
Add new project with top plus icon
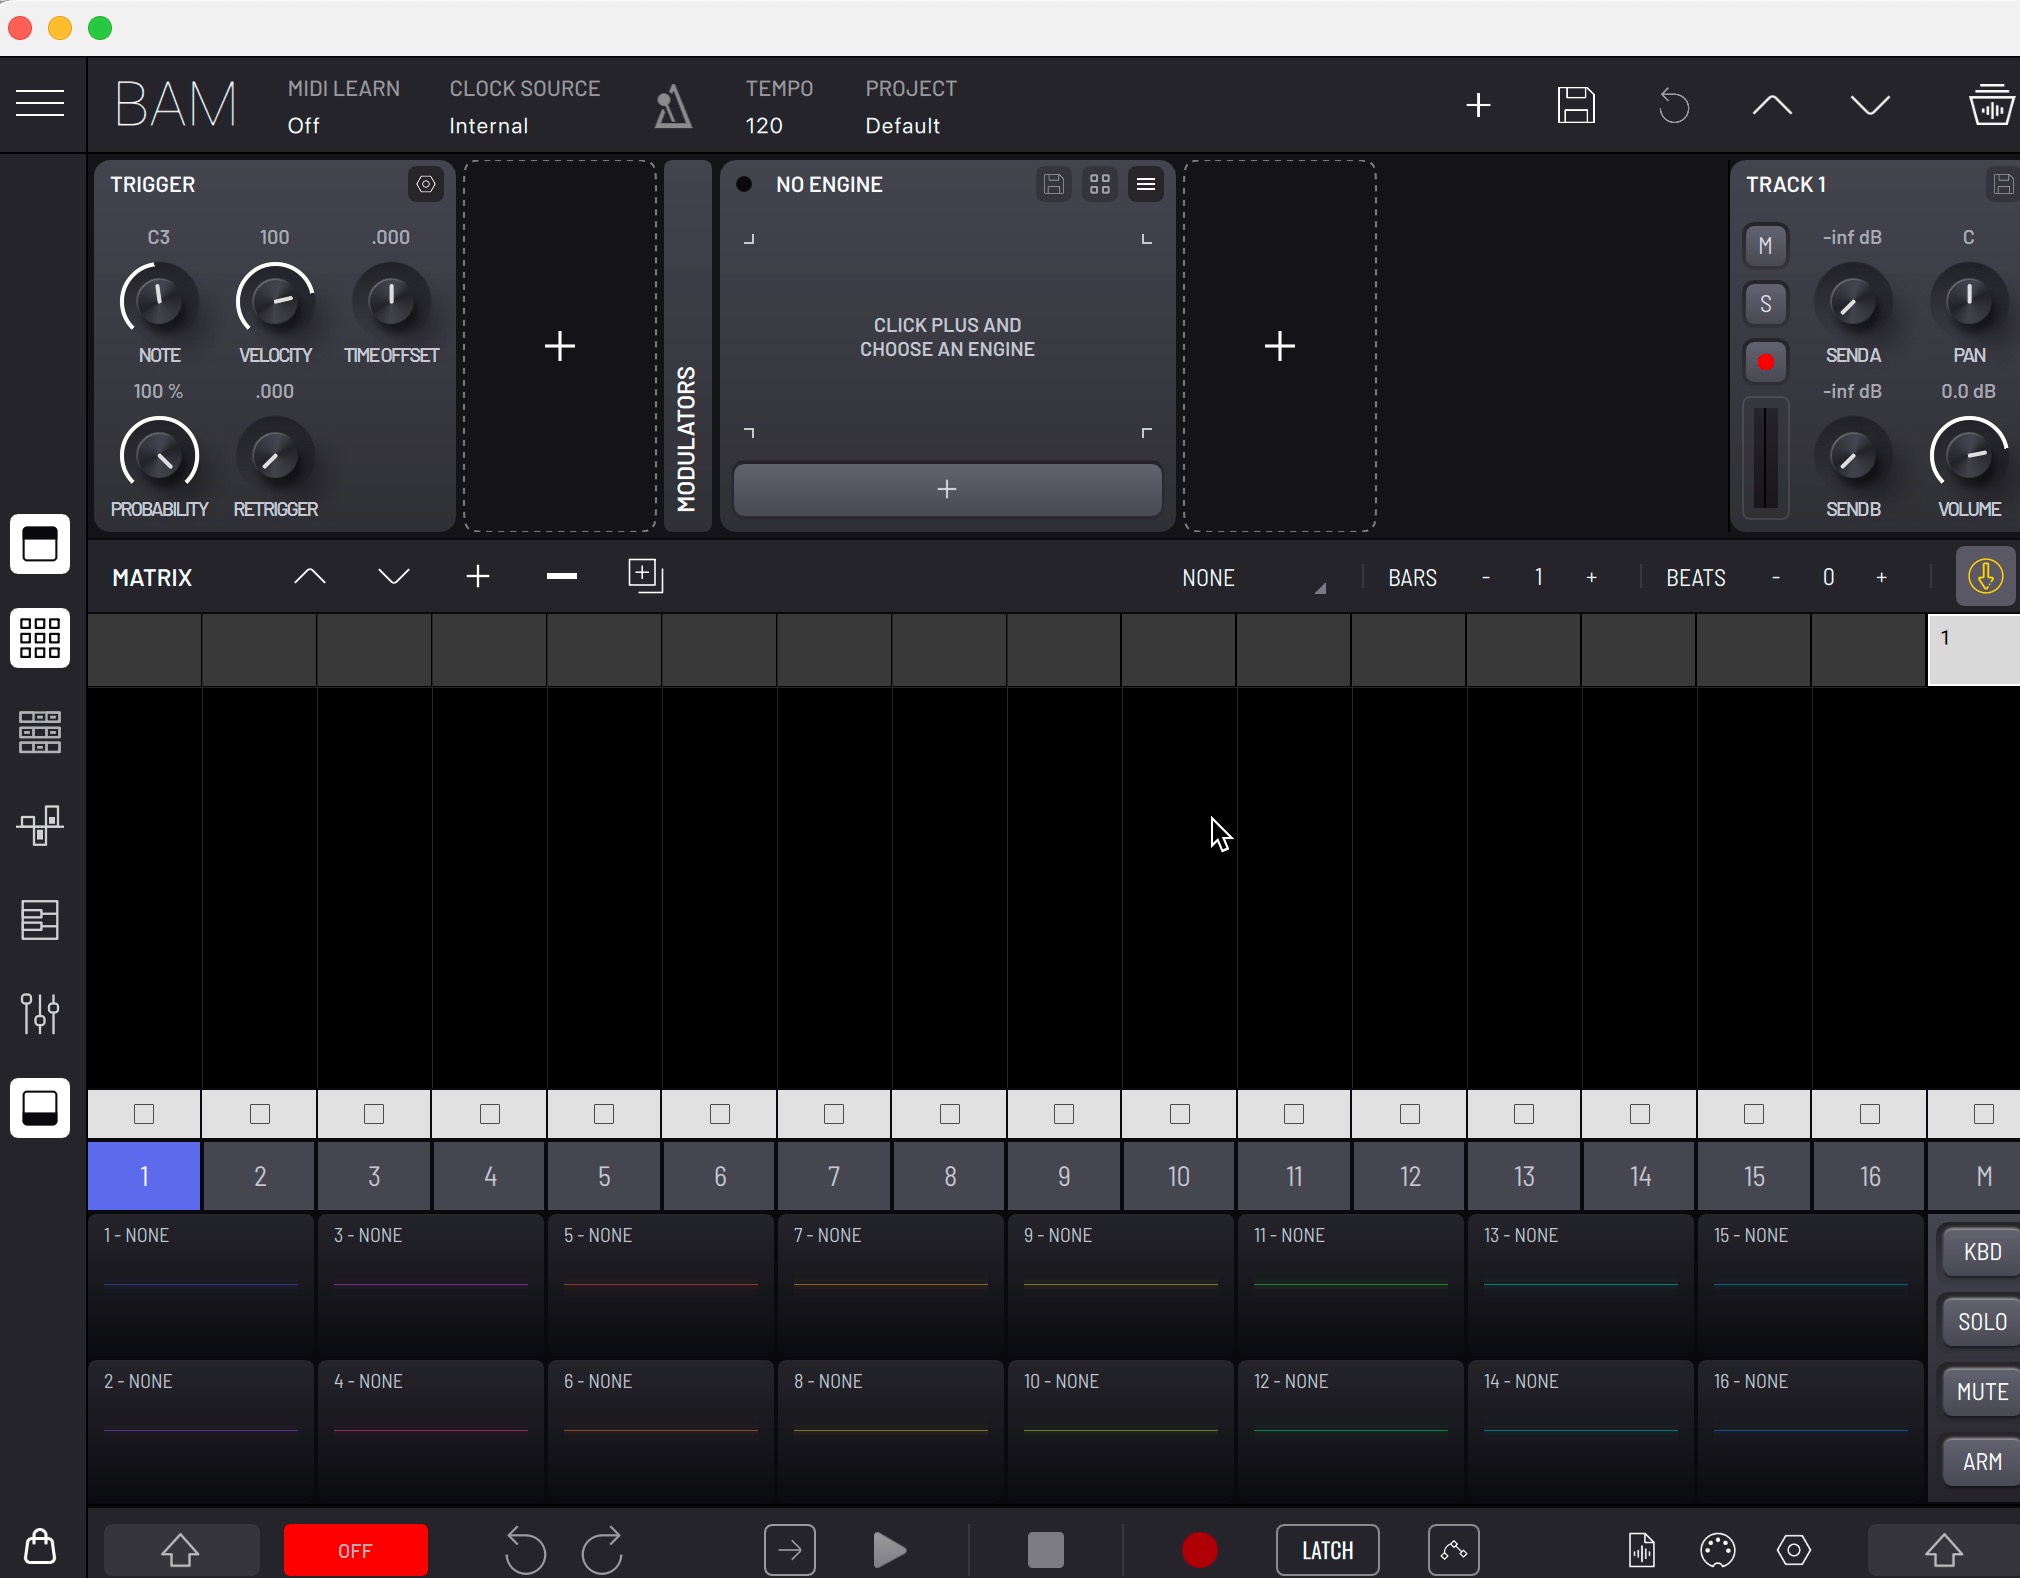[1478, 105]
